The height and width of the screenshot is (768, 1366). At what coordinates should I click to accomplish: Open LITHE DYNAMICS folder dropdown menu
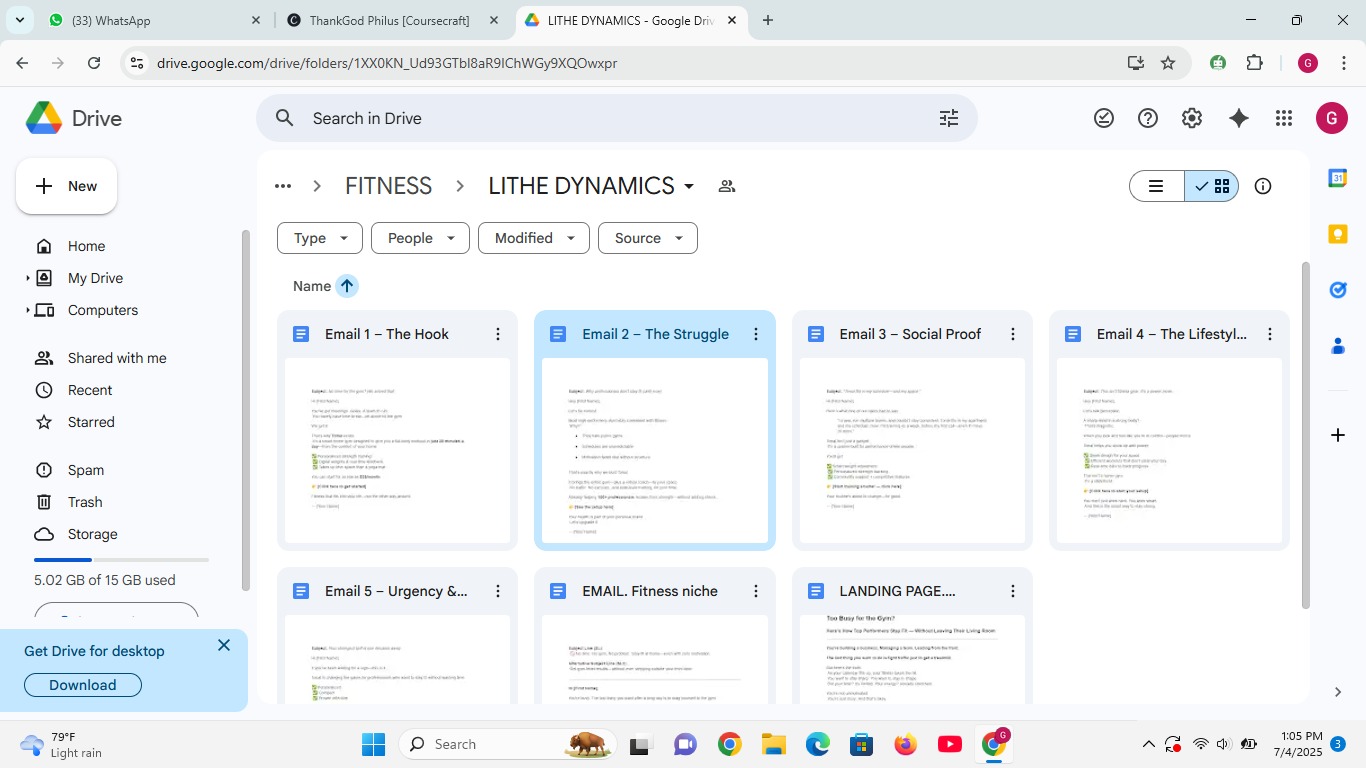(689, 187)
